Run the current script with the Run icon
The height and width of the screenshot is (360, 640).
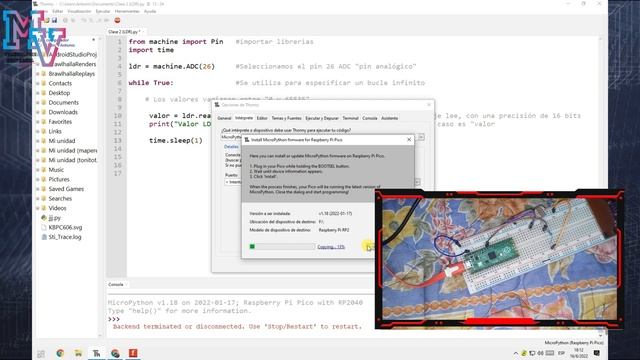(x=66, y=20)
